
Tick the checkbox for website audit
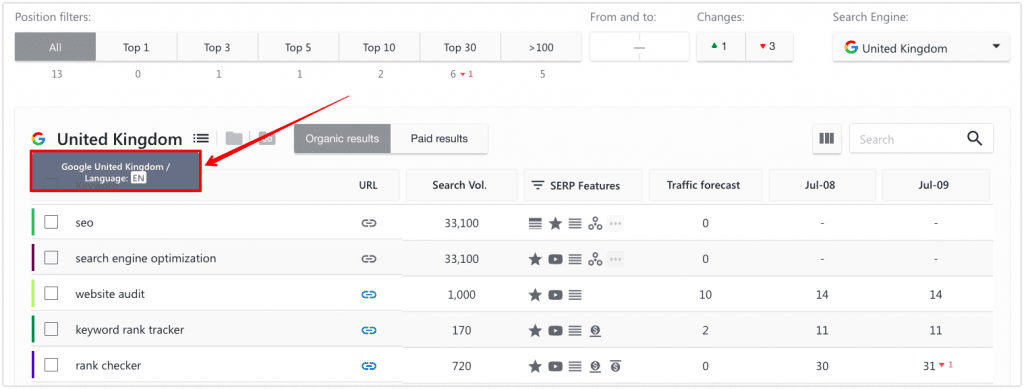pyautogui.click(x=51, y=294)
